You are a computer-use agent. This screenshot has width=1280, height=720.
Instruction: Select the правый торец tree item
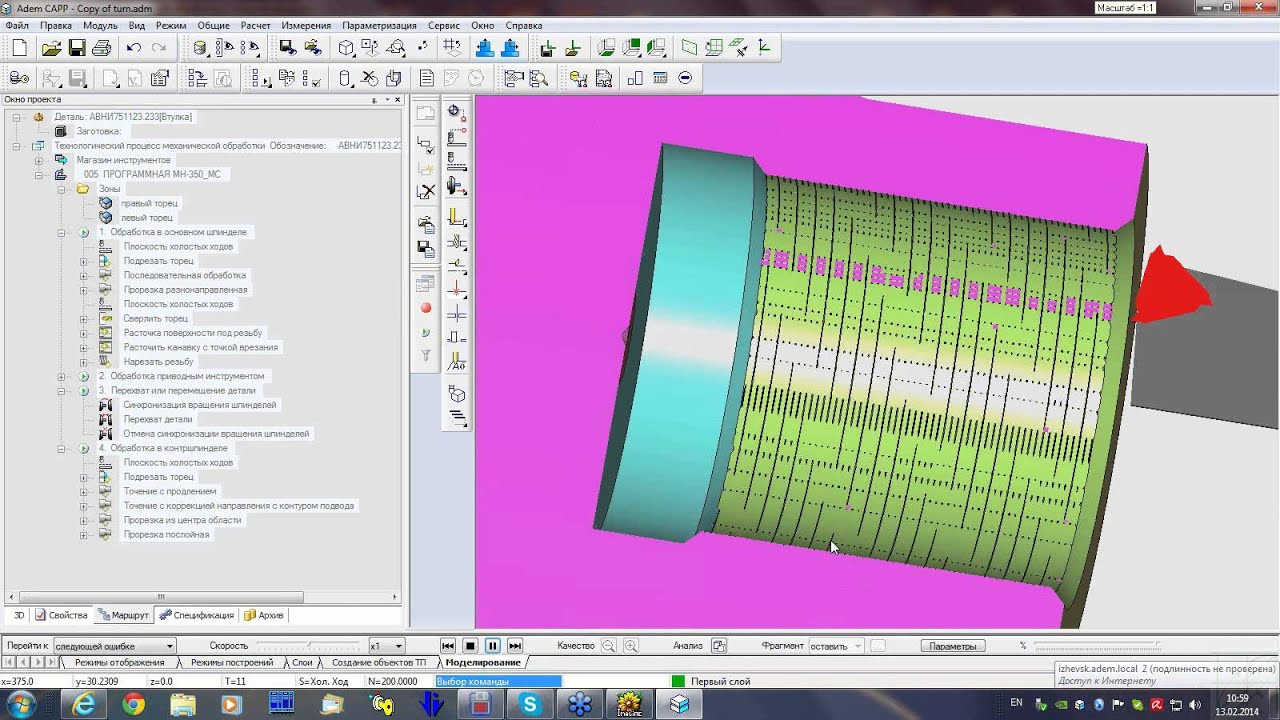(x=149, y=203)
